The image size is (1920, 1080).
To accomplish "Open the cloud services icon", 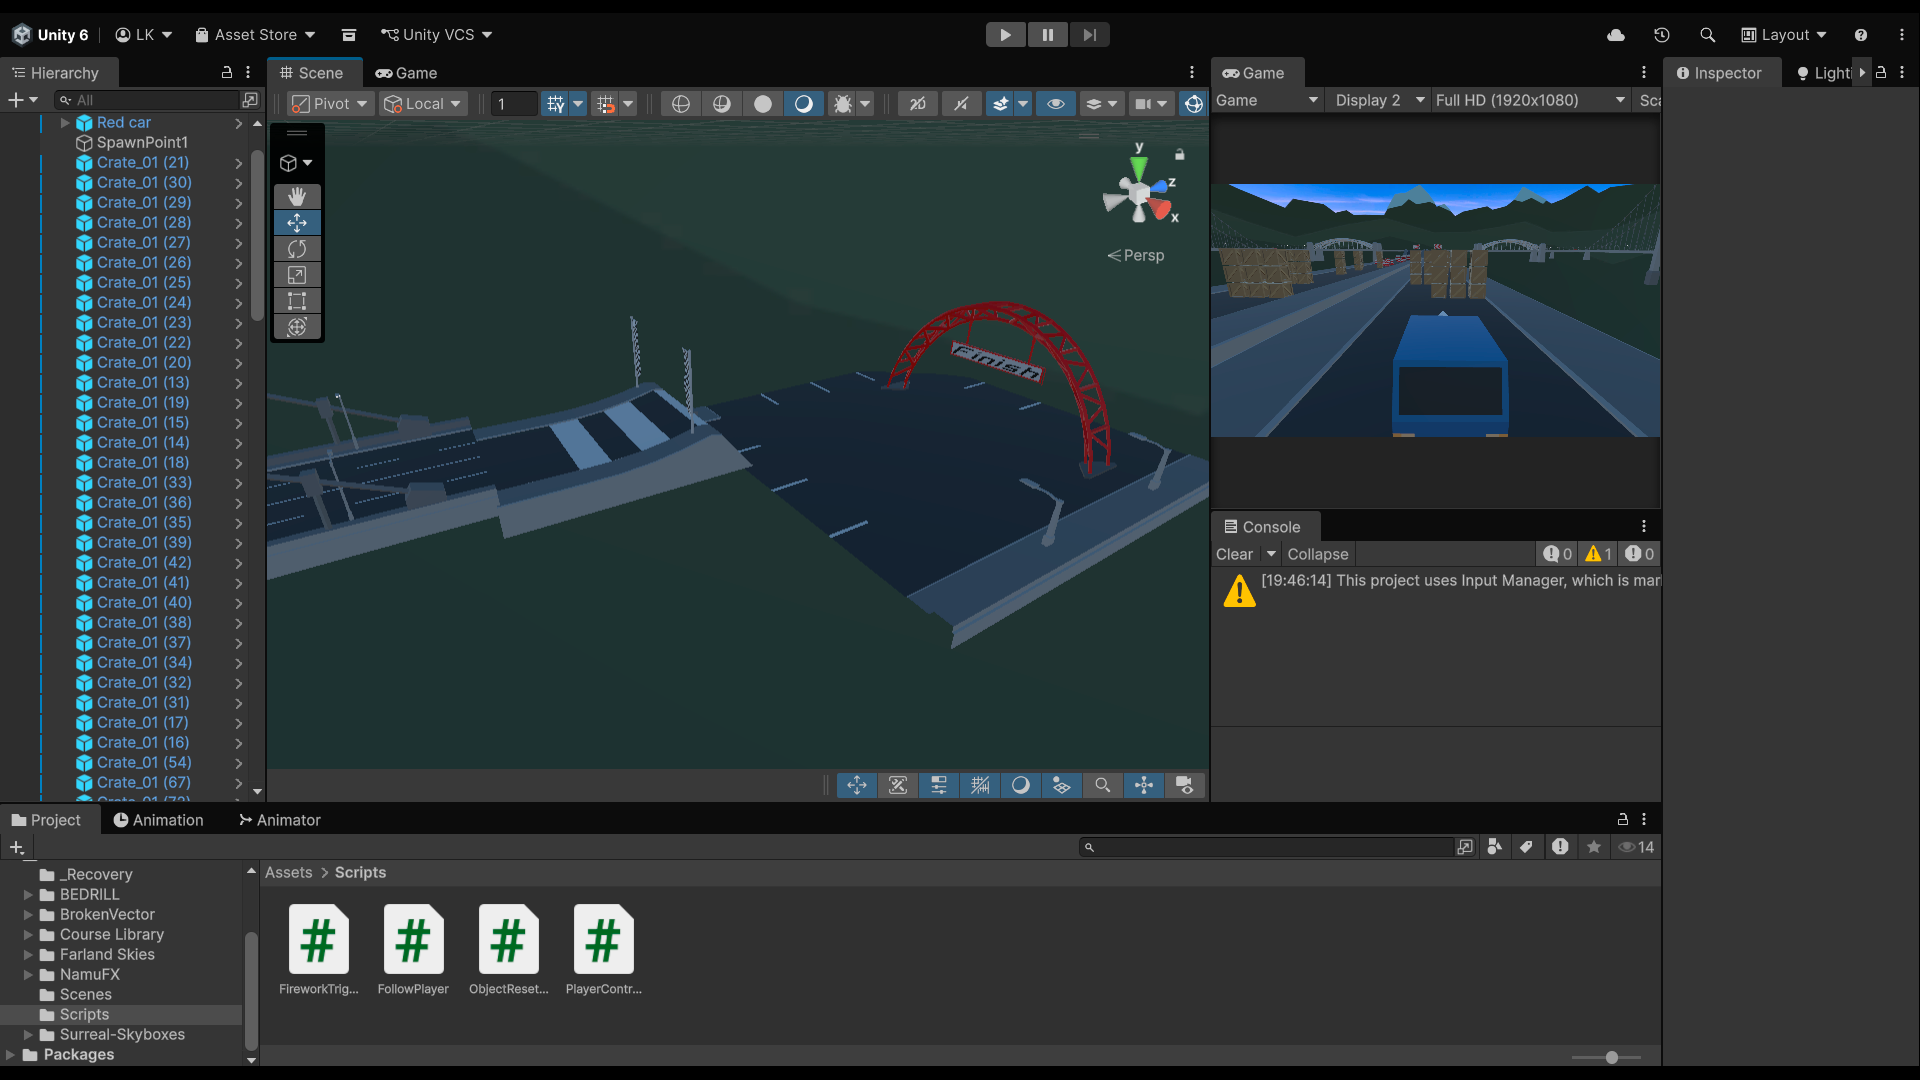I will pyautogui.click(x=1616, y=35).
